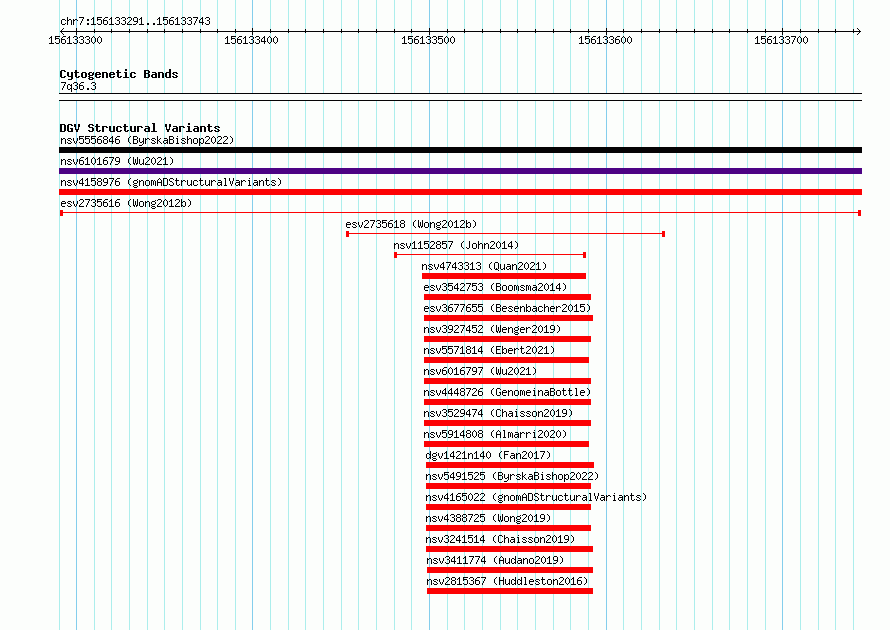Click the esv3542753 red bar
Viewport: 890px width, 630px height.
pyautogui.click(x=507, y=297)
